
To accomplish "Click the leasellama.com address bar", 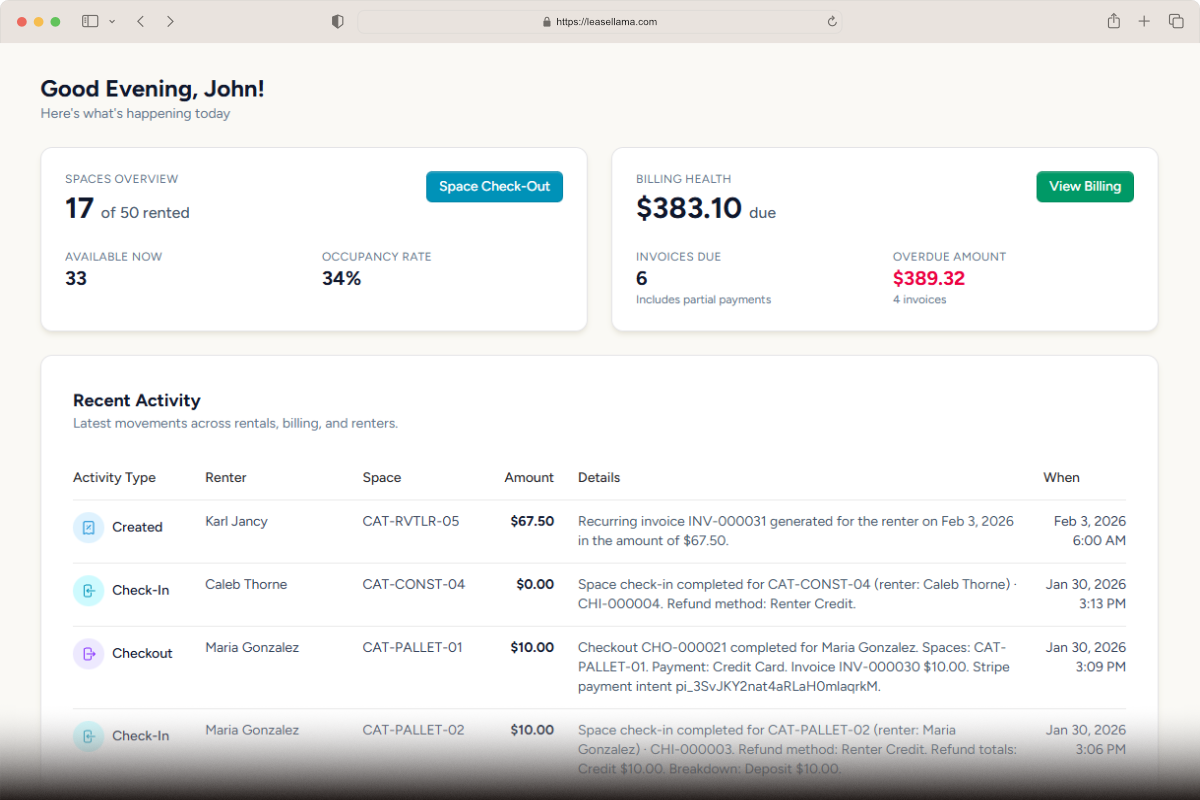I will pyautogui.click(x=600, y=21).
